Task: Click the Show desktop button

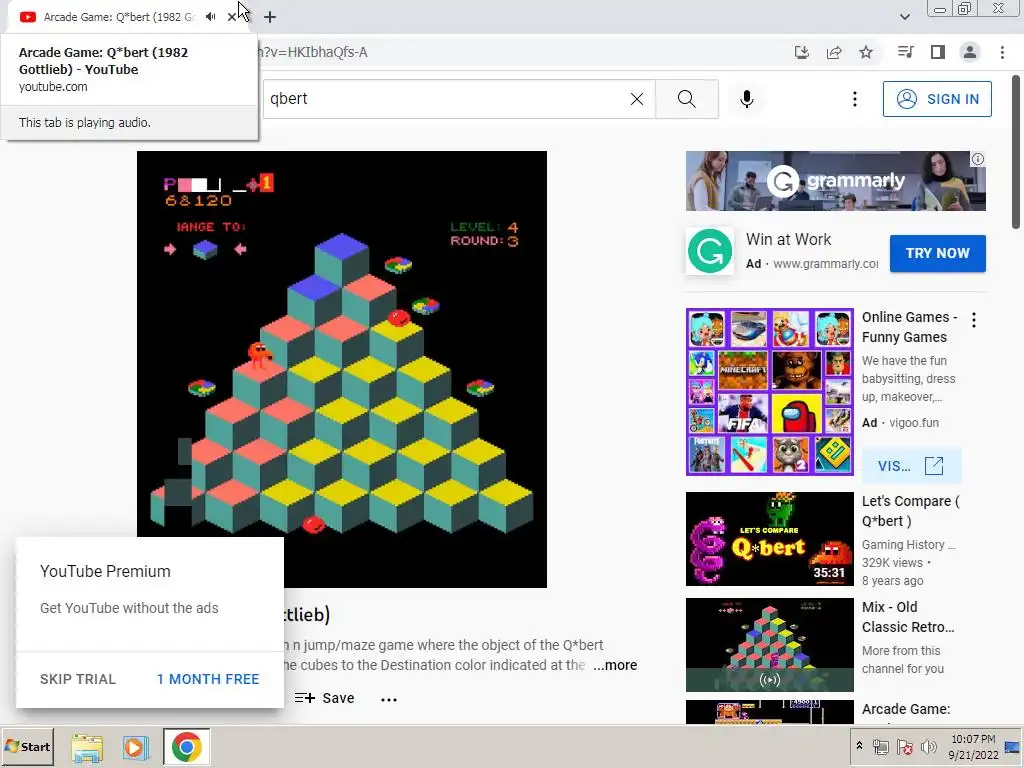Action: point(1014,747)
